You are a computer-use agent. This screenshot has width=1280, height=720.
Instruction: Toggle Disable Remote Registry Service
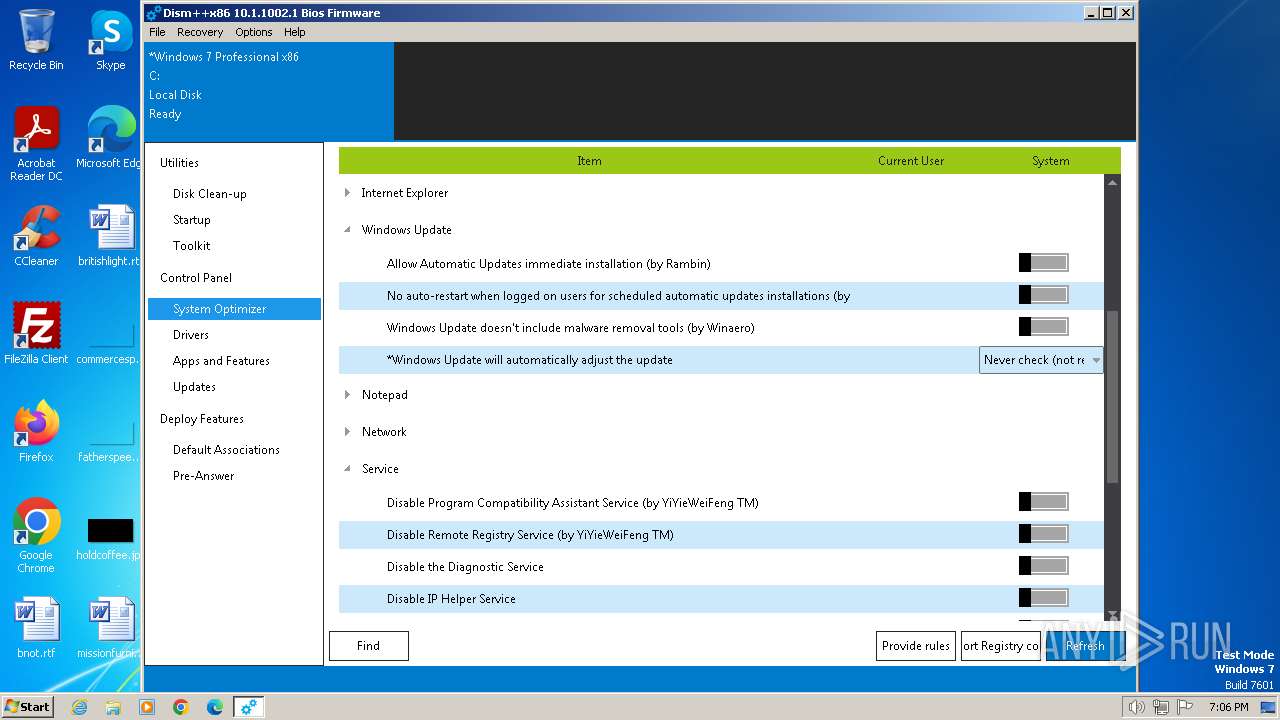[1044, 534]
